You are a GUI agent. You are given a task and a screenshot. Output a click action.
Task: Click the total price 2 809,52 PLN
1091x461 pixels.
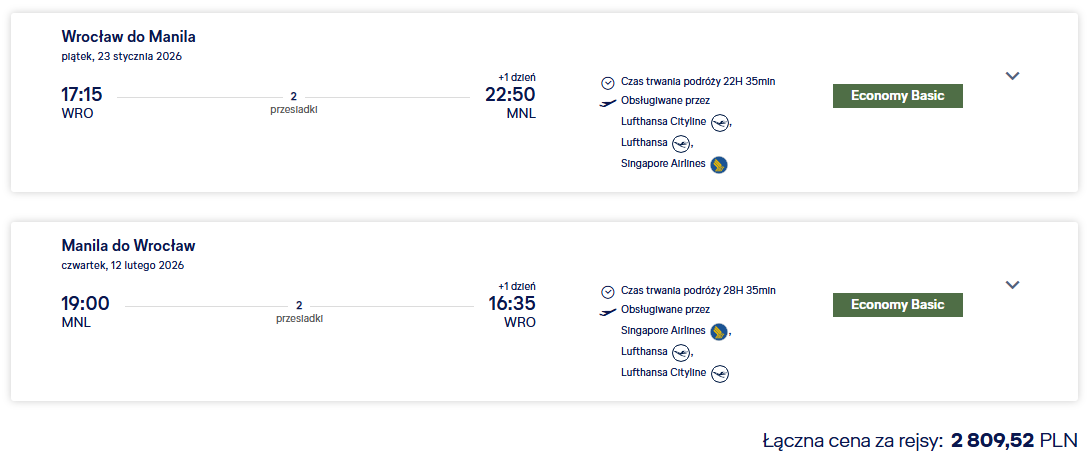point(1014,440)
